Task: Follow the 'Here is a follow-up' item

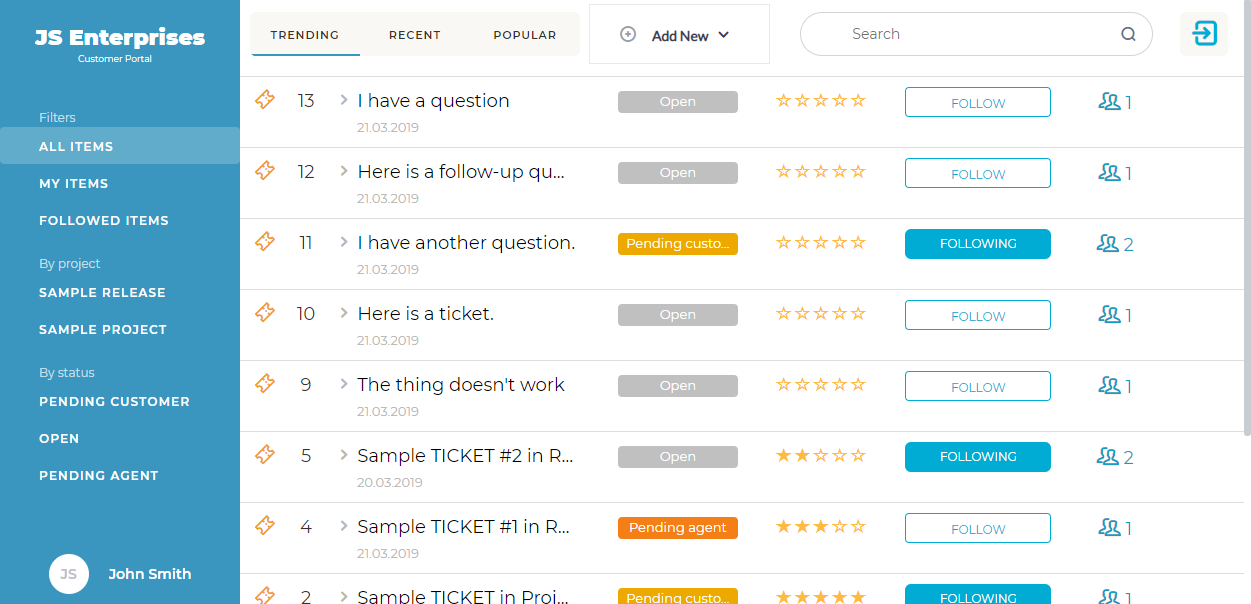Action: click(x=978, y=174)
